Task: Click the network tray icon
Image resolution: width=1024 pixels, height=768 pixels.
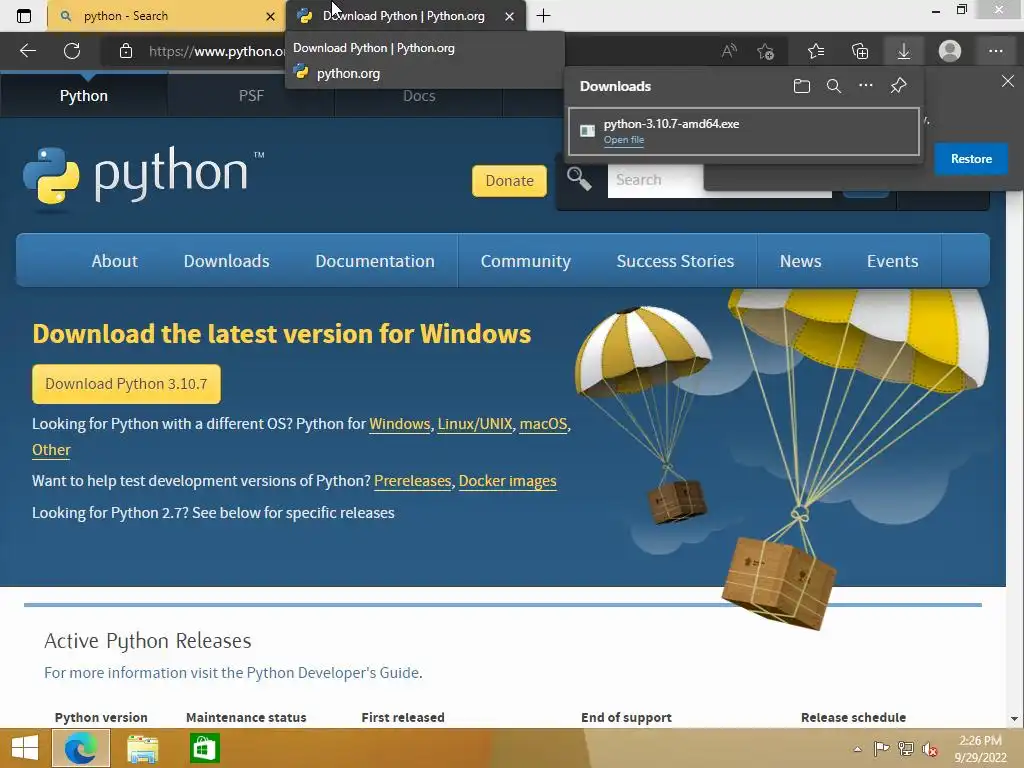Action: point(906,748)
